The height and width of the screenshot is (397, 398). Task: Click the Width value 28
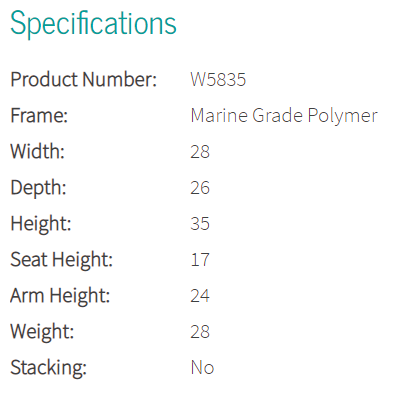pos(200,152)
